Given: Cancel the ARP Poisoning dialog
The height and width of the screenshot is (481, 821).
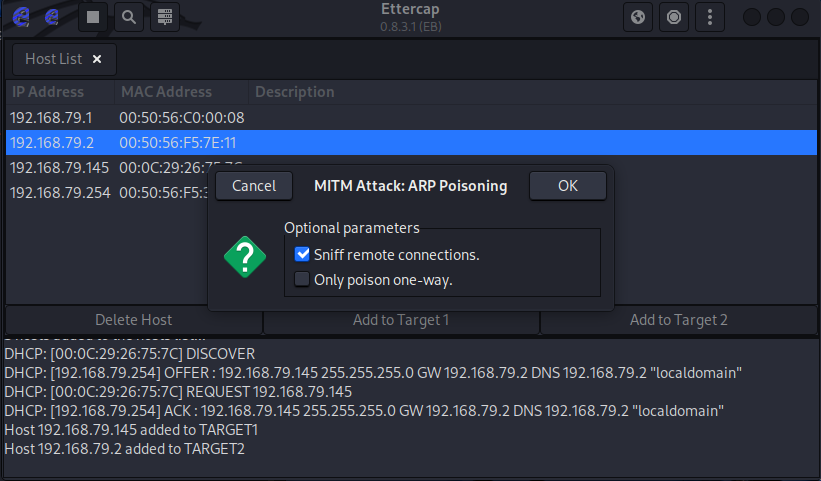Looking at the screenshot, I should 254,186.
